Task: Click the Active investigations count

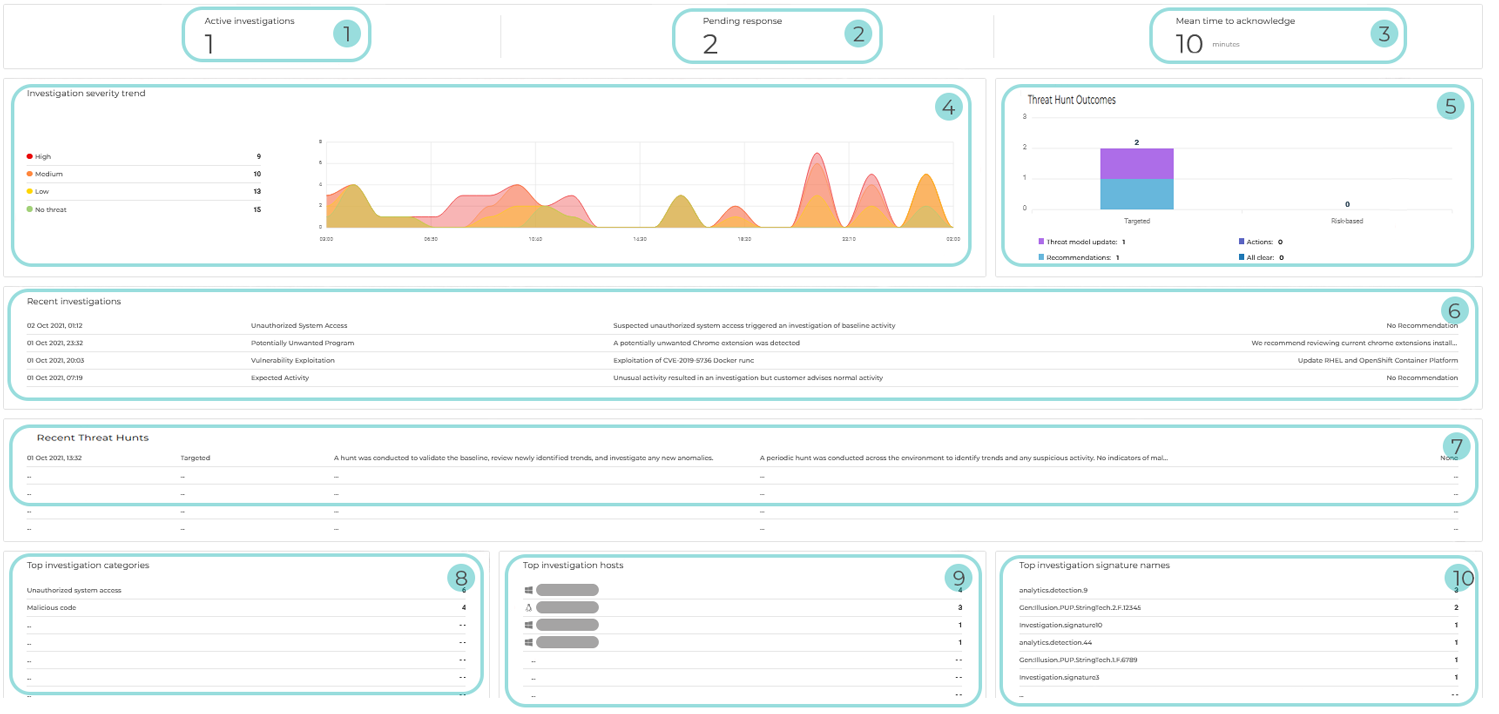Action: 209,45
